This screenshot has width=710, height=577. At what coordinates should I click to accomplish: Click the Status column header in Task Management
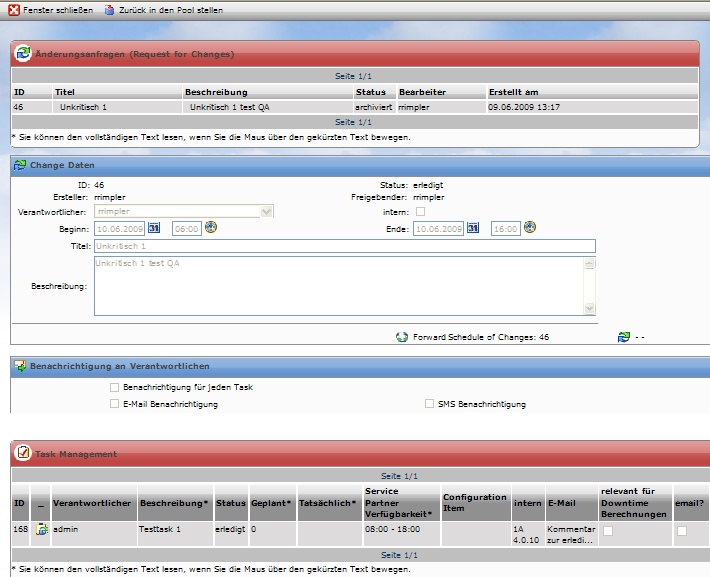click(231, 503)
